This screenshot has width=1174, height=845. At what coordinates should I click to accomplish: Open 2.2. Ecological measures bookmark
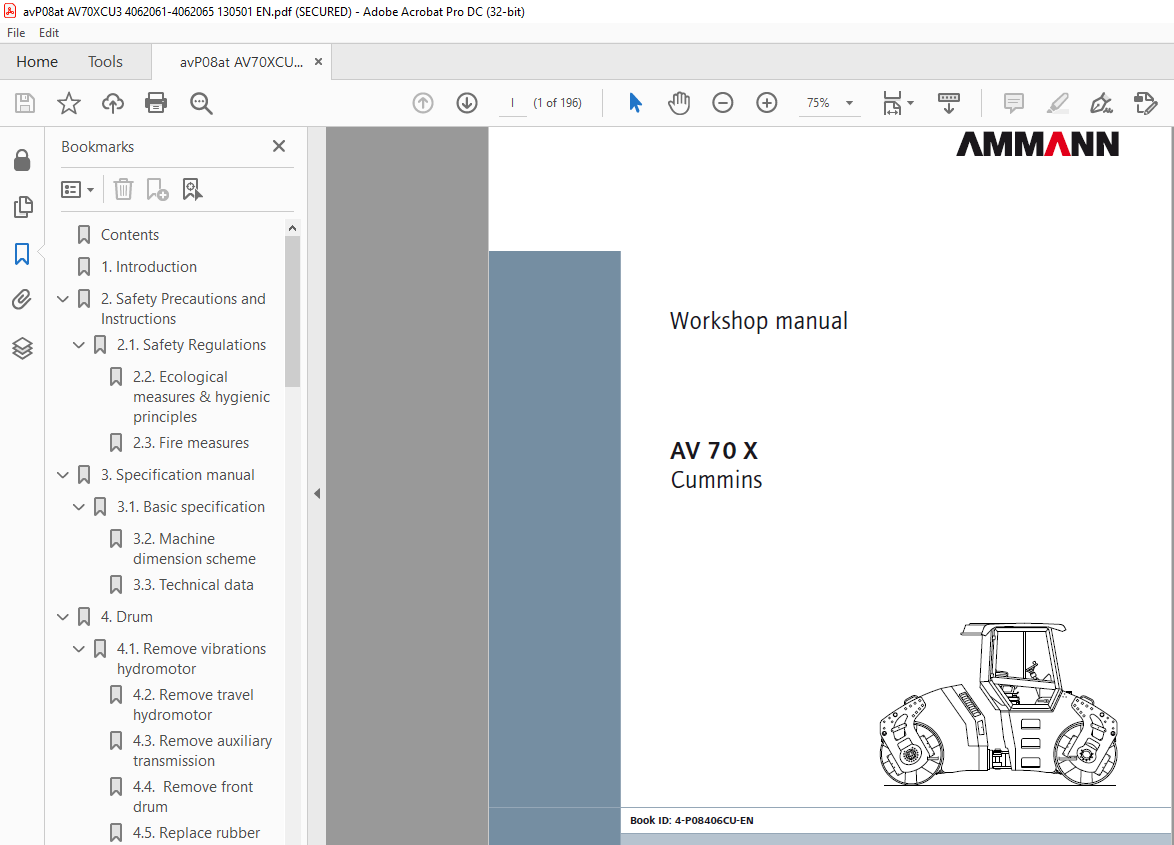201,397
